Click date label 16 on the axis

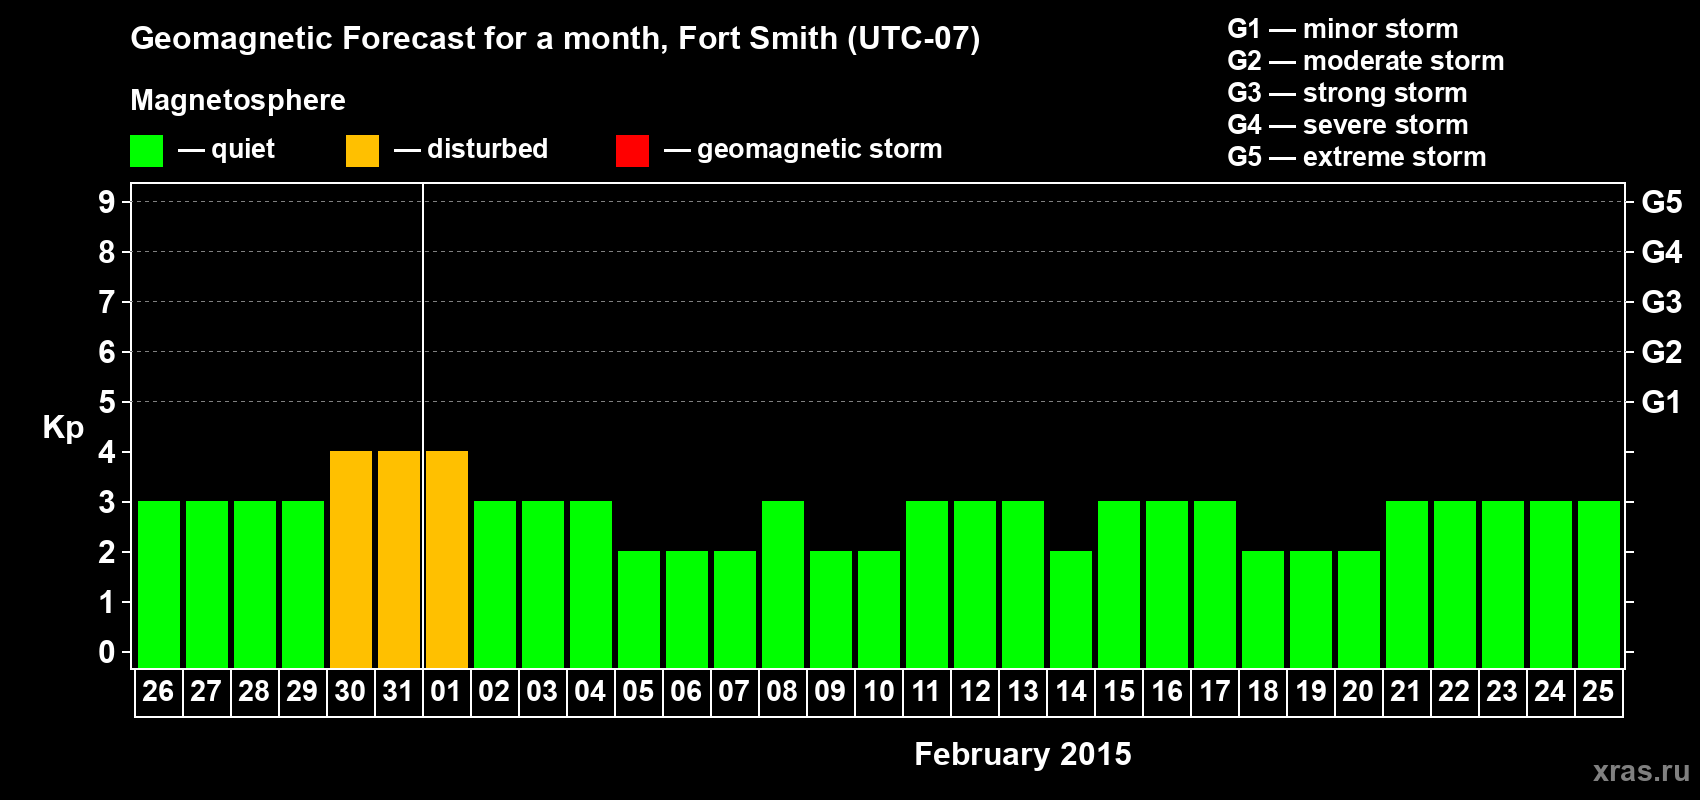[1167, 691]
